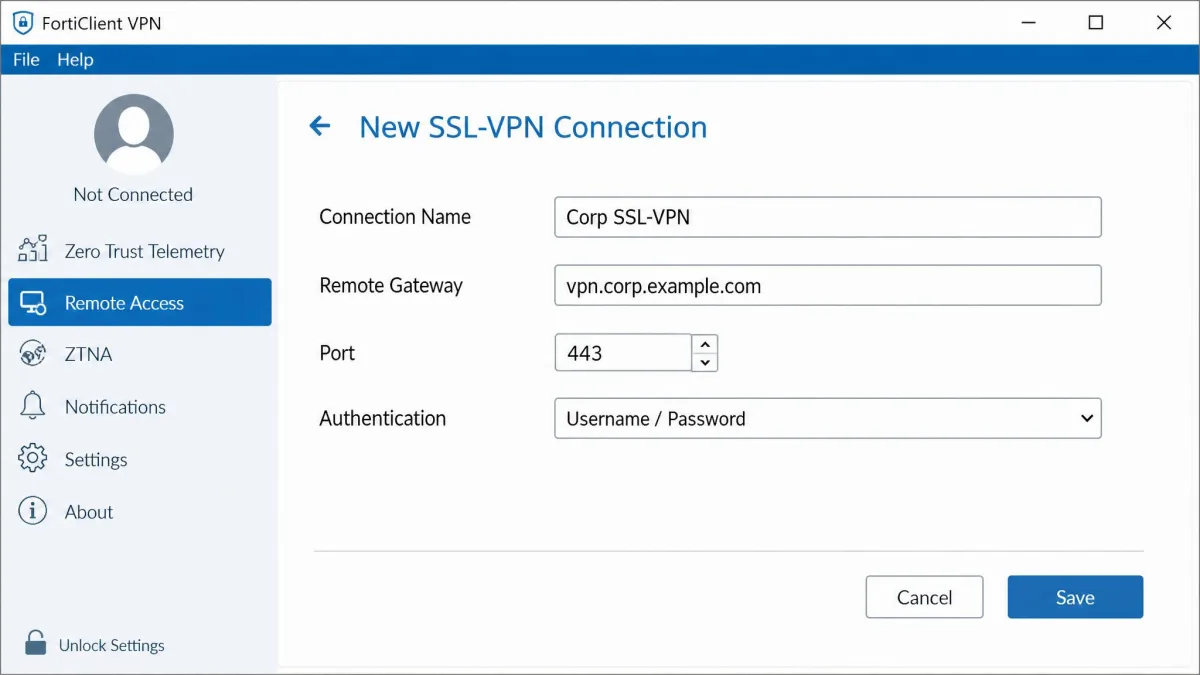Open the Settings page label
Viewport: 1200px width, 675px height.
(96, 460)
